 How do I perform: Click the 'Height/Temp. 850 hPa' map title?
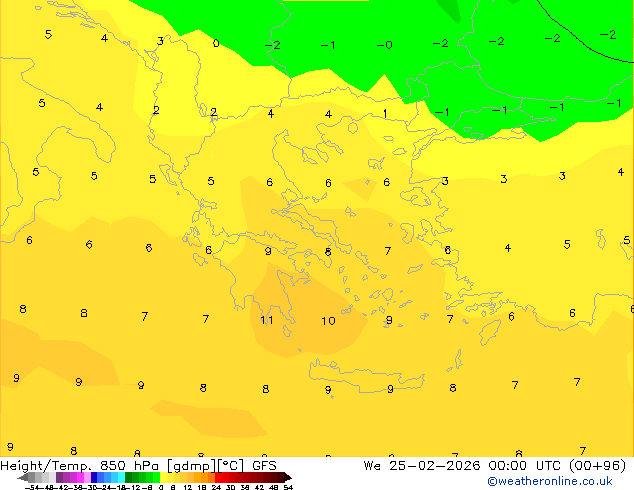79,466
